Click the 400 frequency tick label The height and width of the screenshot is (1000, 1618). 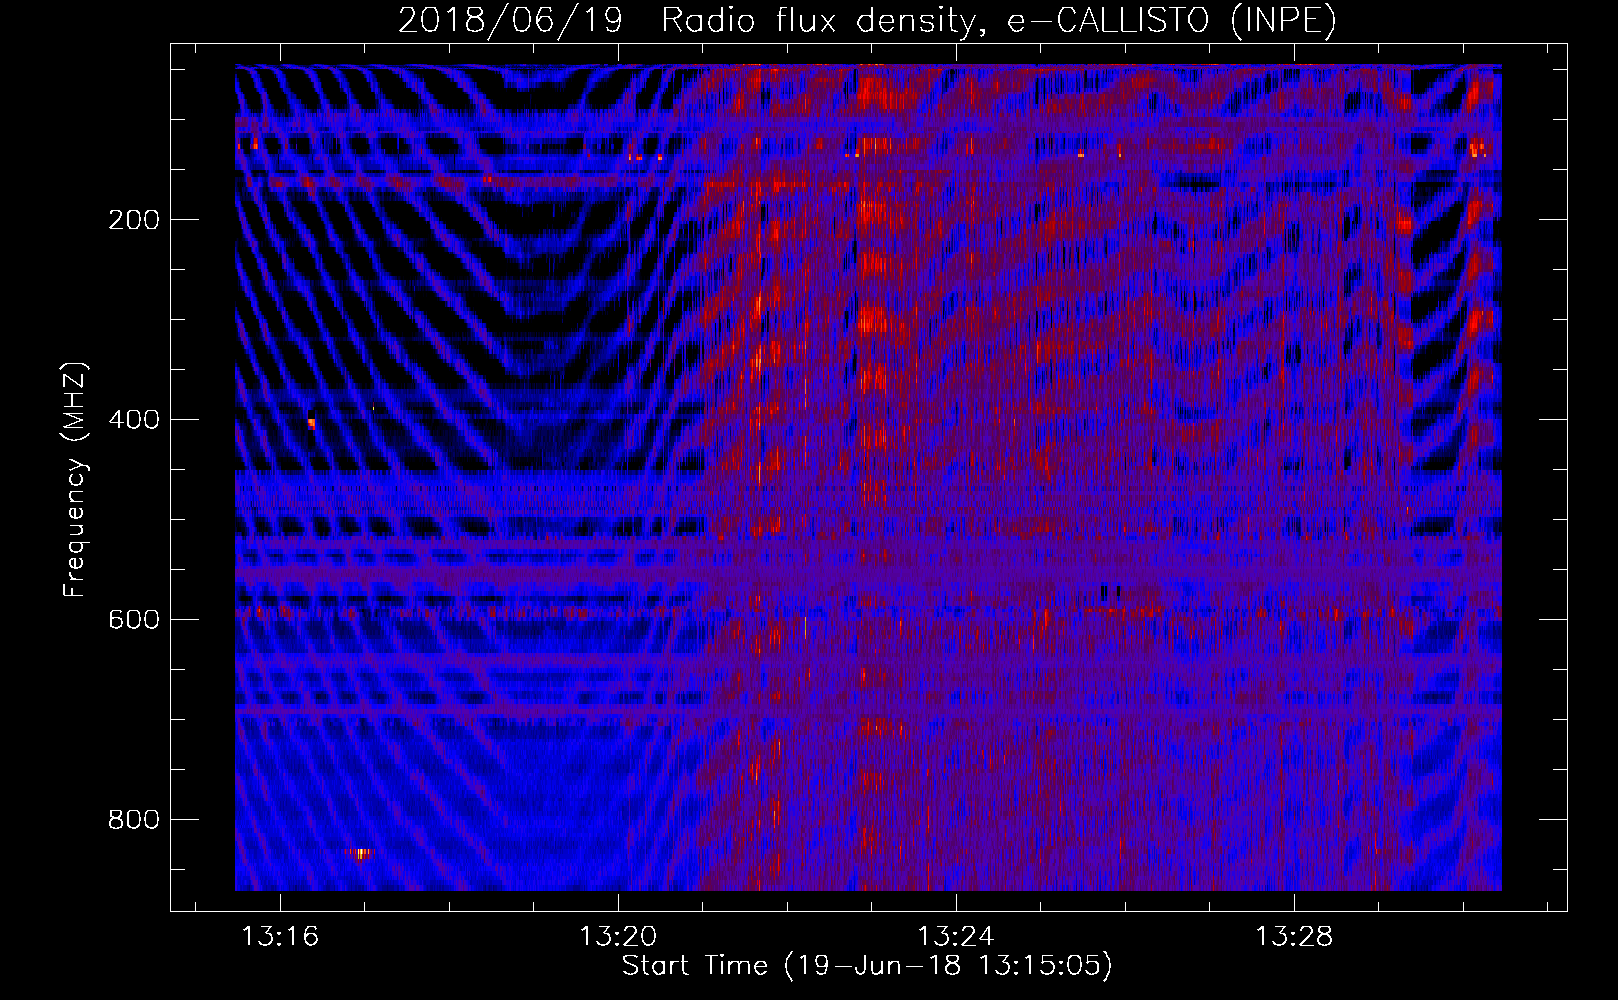tap(134, 420)
